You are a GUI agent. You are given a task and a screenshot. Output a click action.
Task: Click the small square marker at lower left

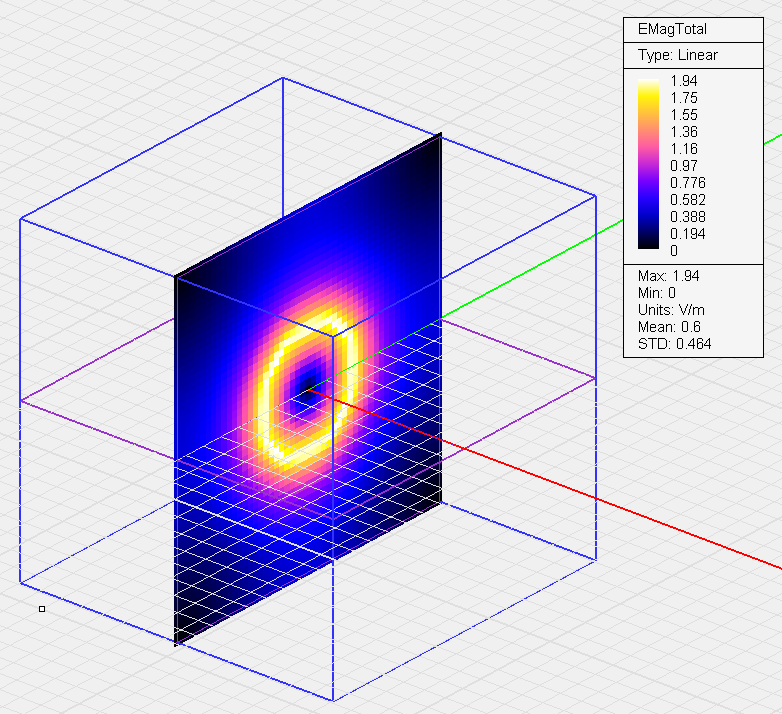coord(42,609)
